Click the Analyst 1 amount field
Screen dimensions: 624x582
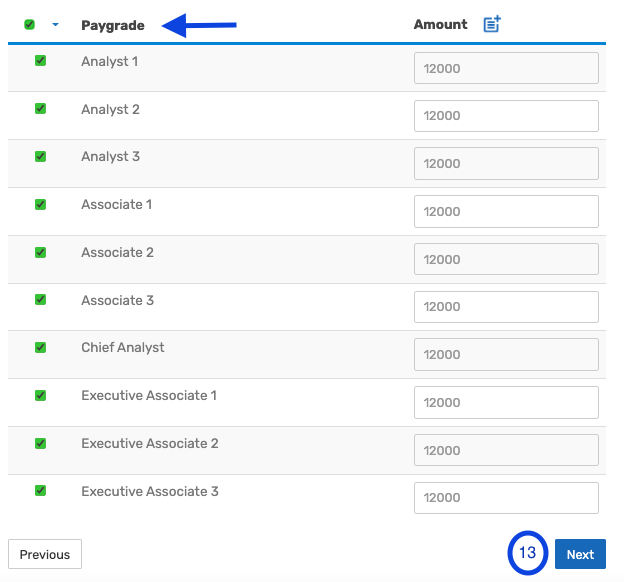coord(506,68)
